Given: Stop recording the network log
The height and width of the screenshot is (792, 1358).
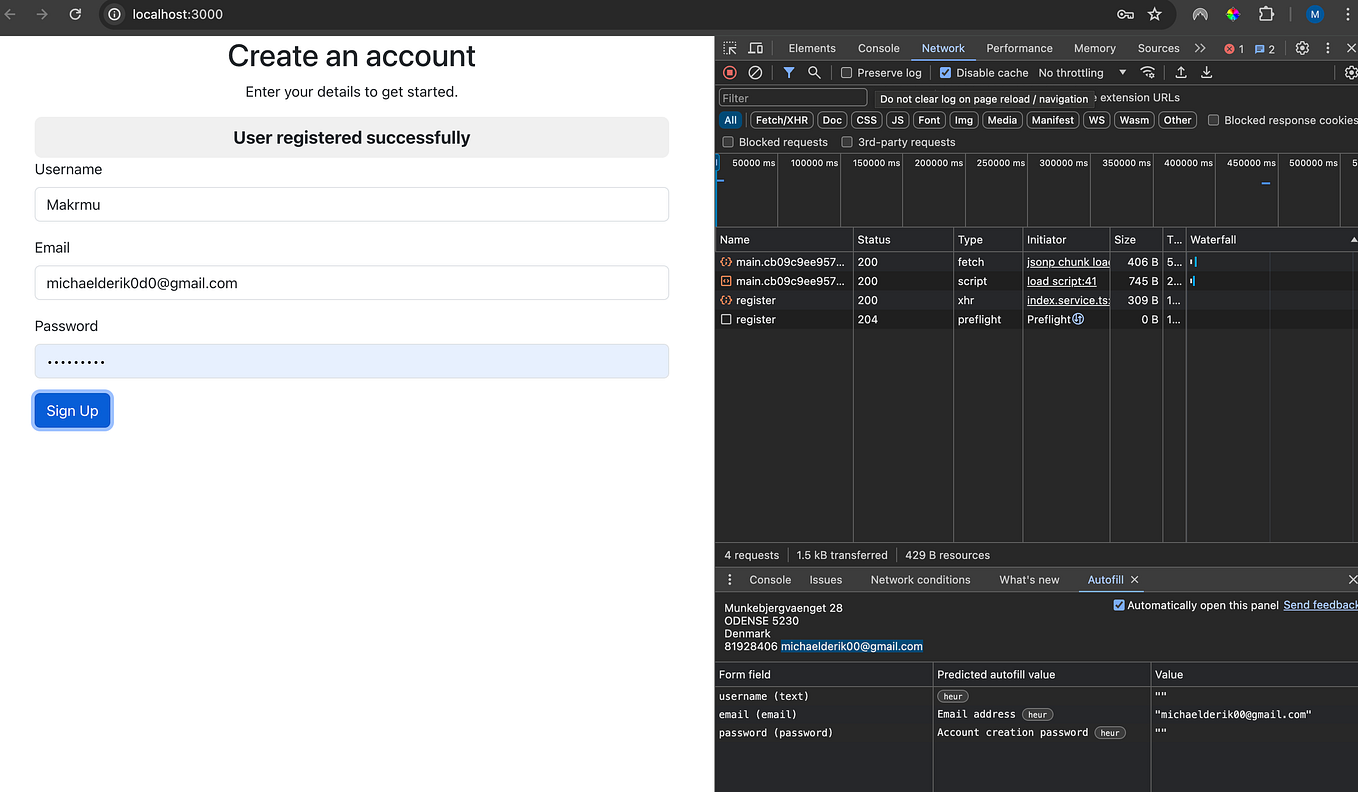Looking at the screenshot, I should point(729,72).
